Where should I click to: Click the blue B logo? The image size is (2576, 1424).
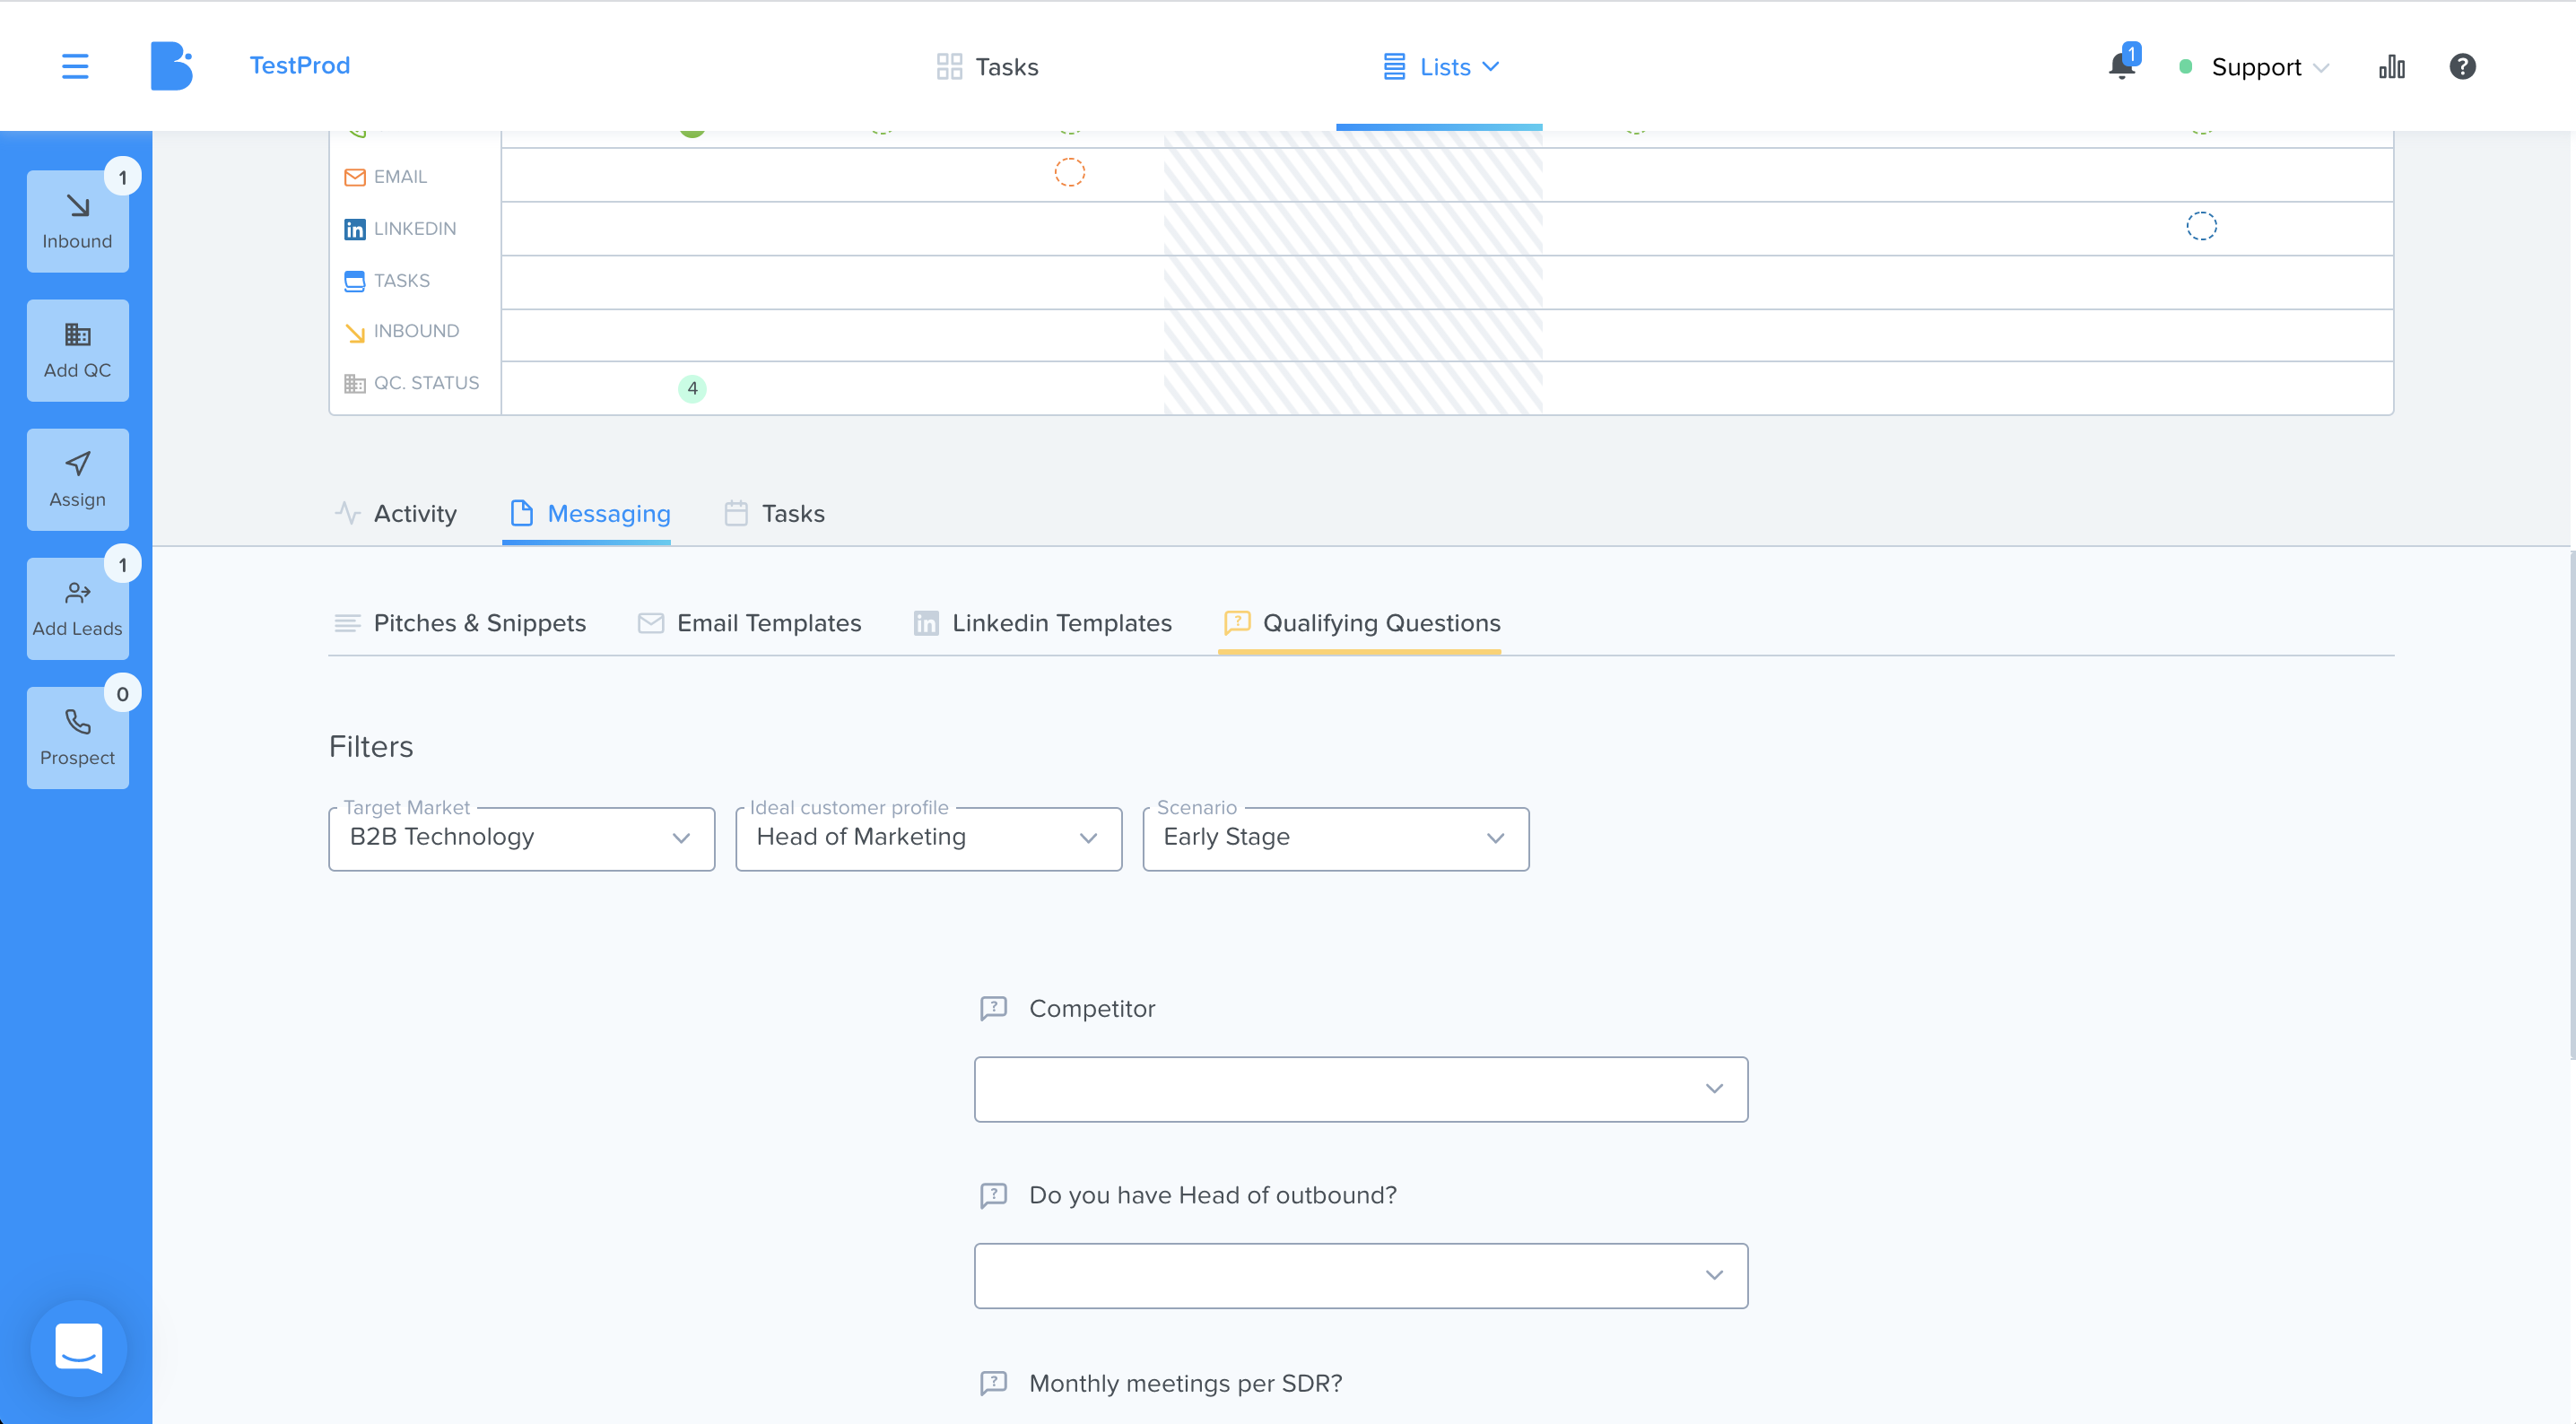coord(171,66)
